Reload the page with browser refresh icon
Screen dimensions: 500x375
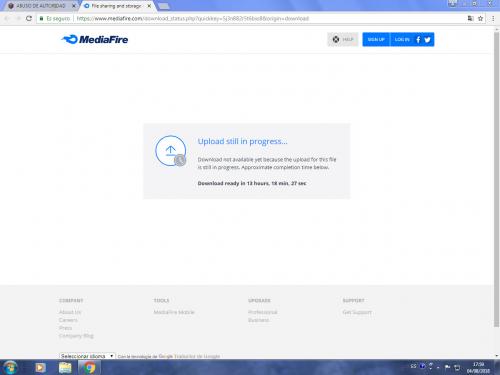point(29,18)
